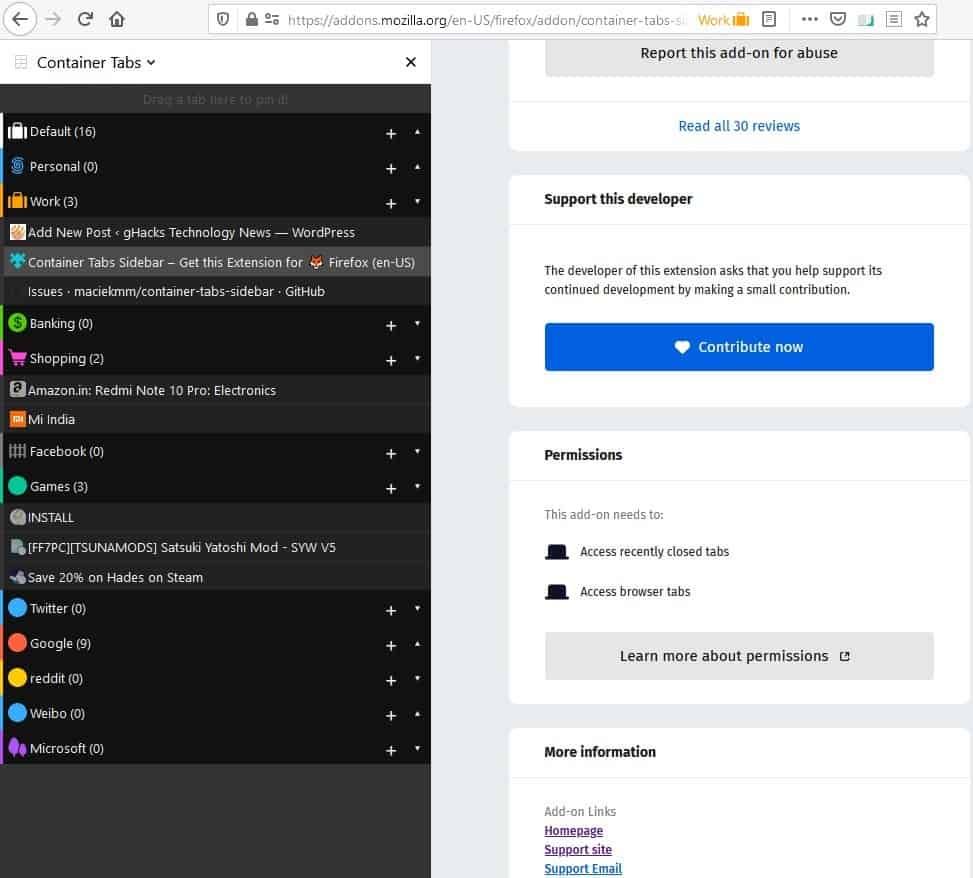Toggle the Banking container arrow
Viewport: 973px width, 878px height.
point(418,323)
